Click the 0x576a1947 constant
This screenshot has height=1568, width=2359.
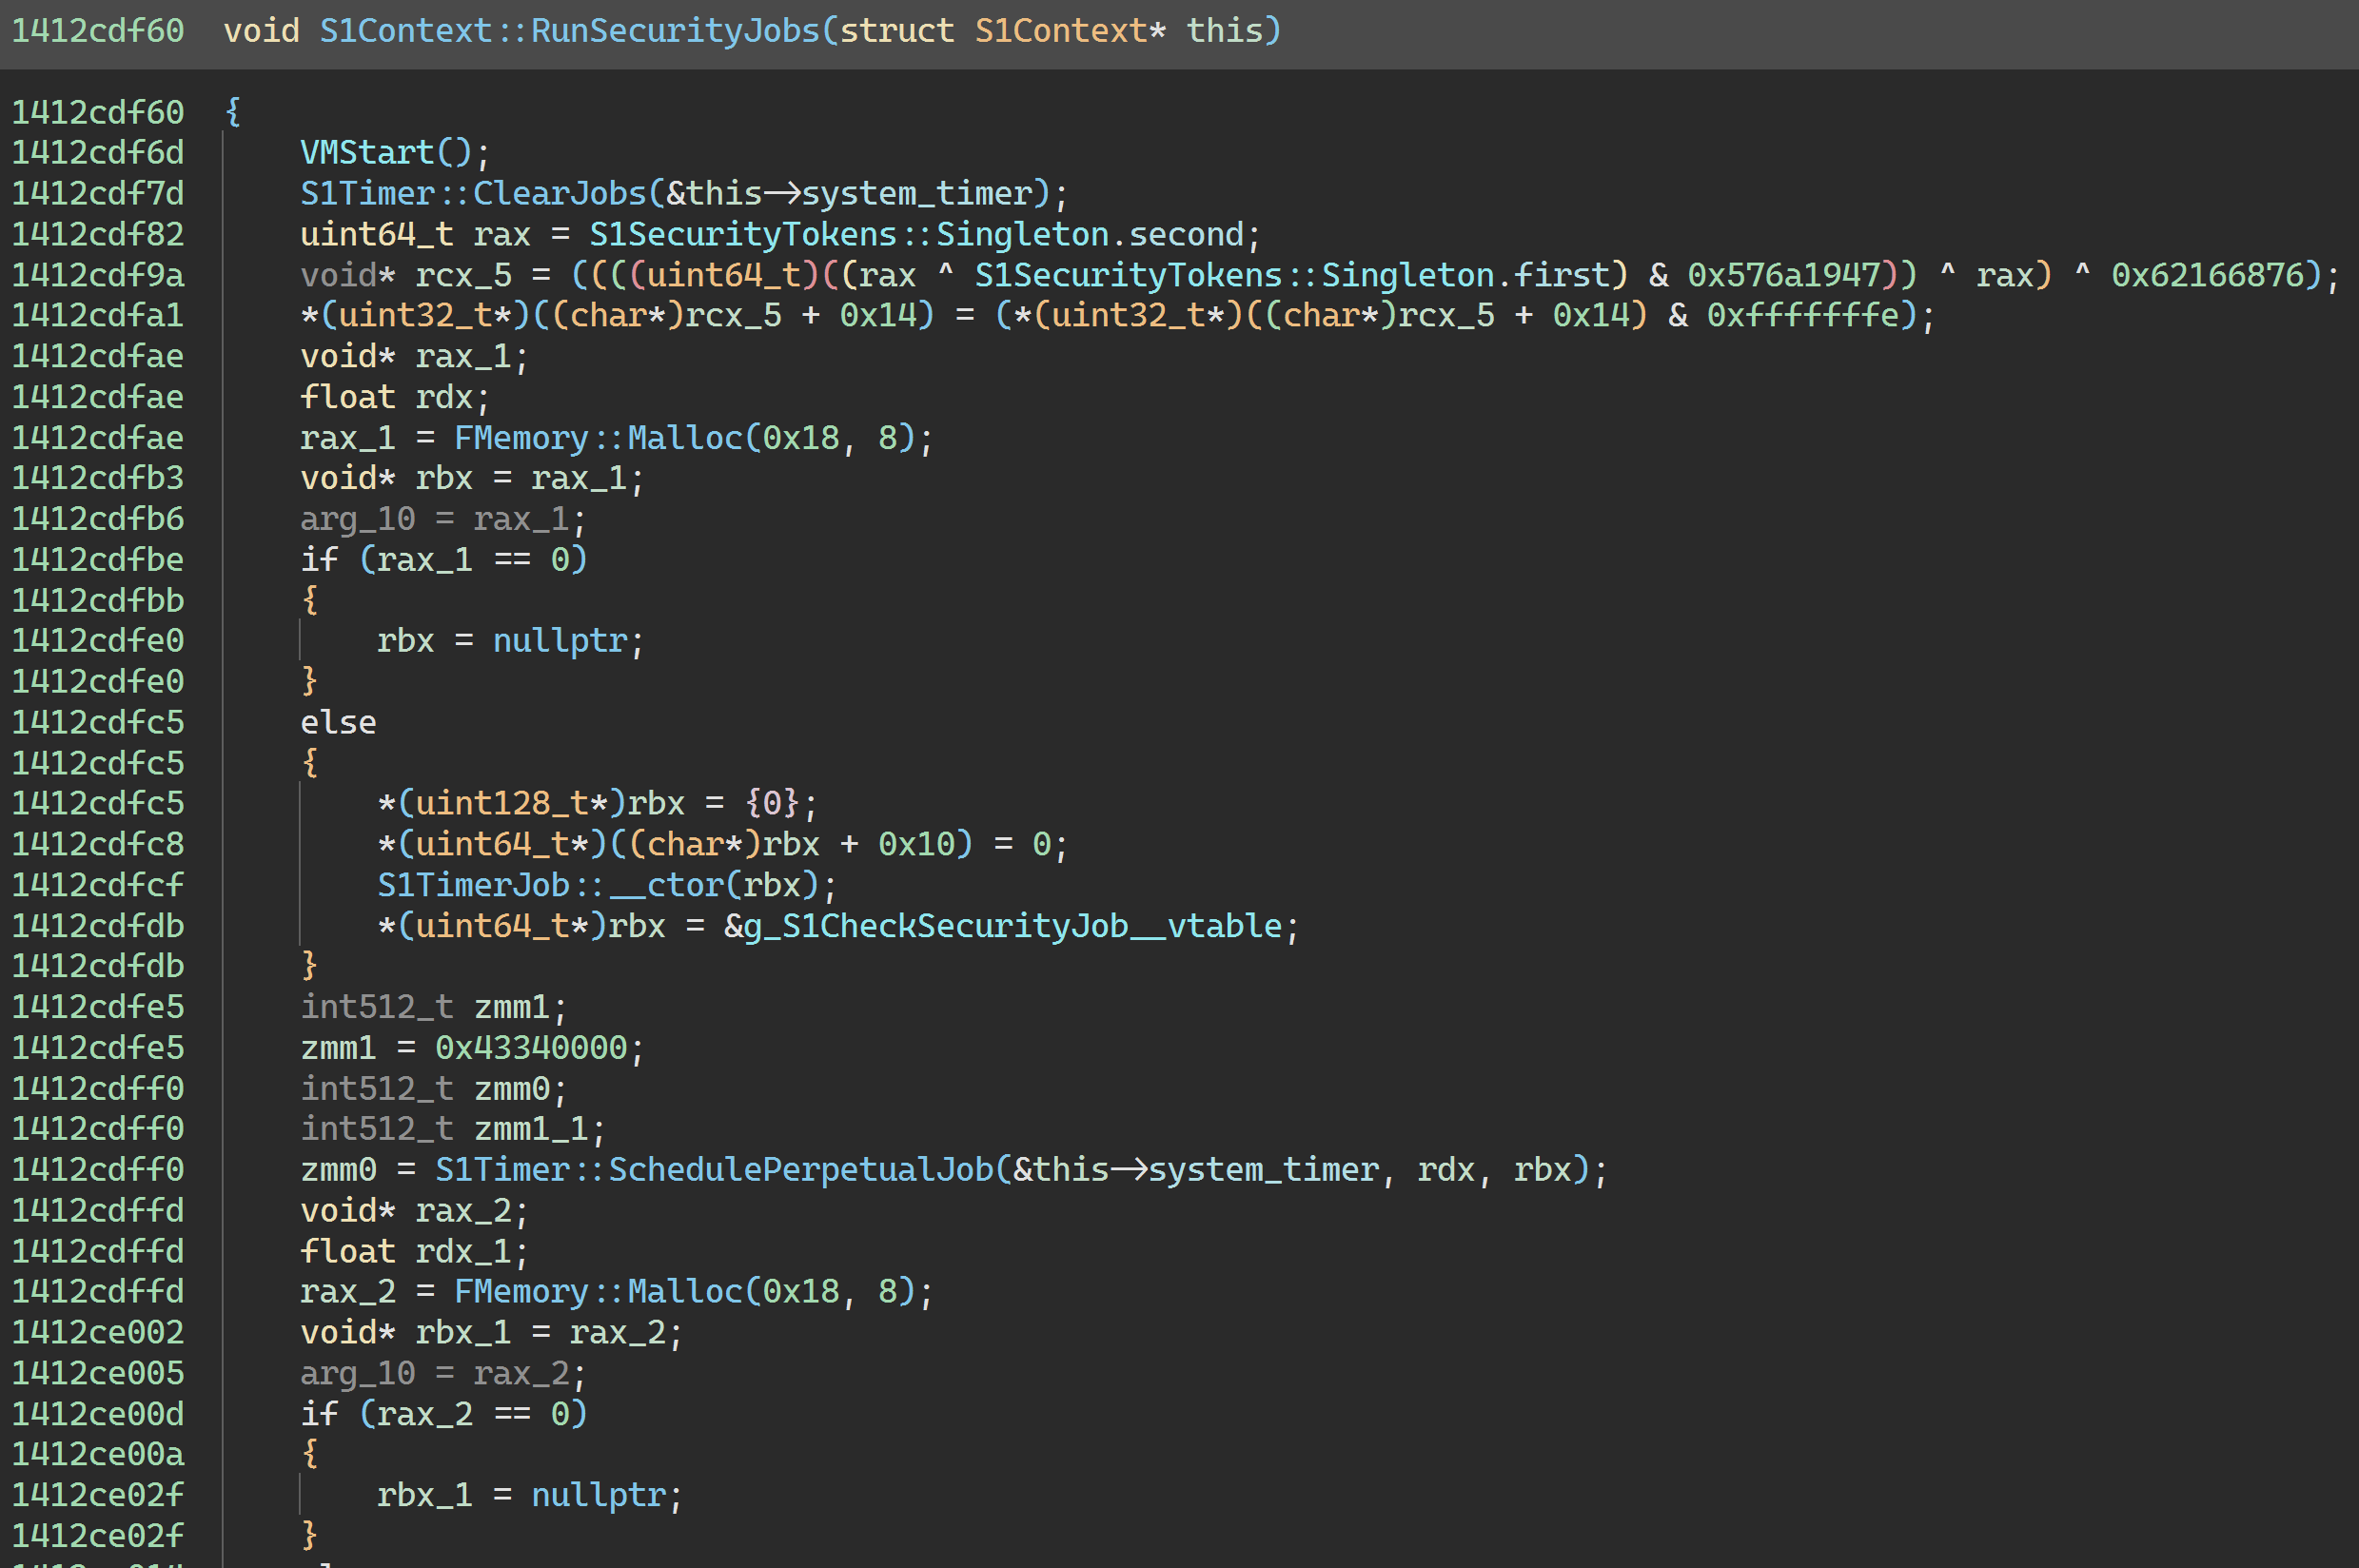pyautogui.click(x=1784, y=274)
